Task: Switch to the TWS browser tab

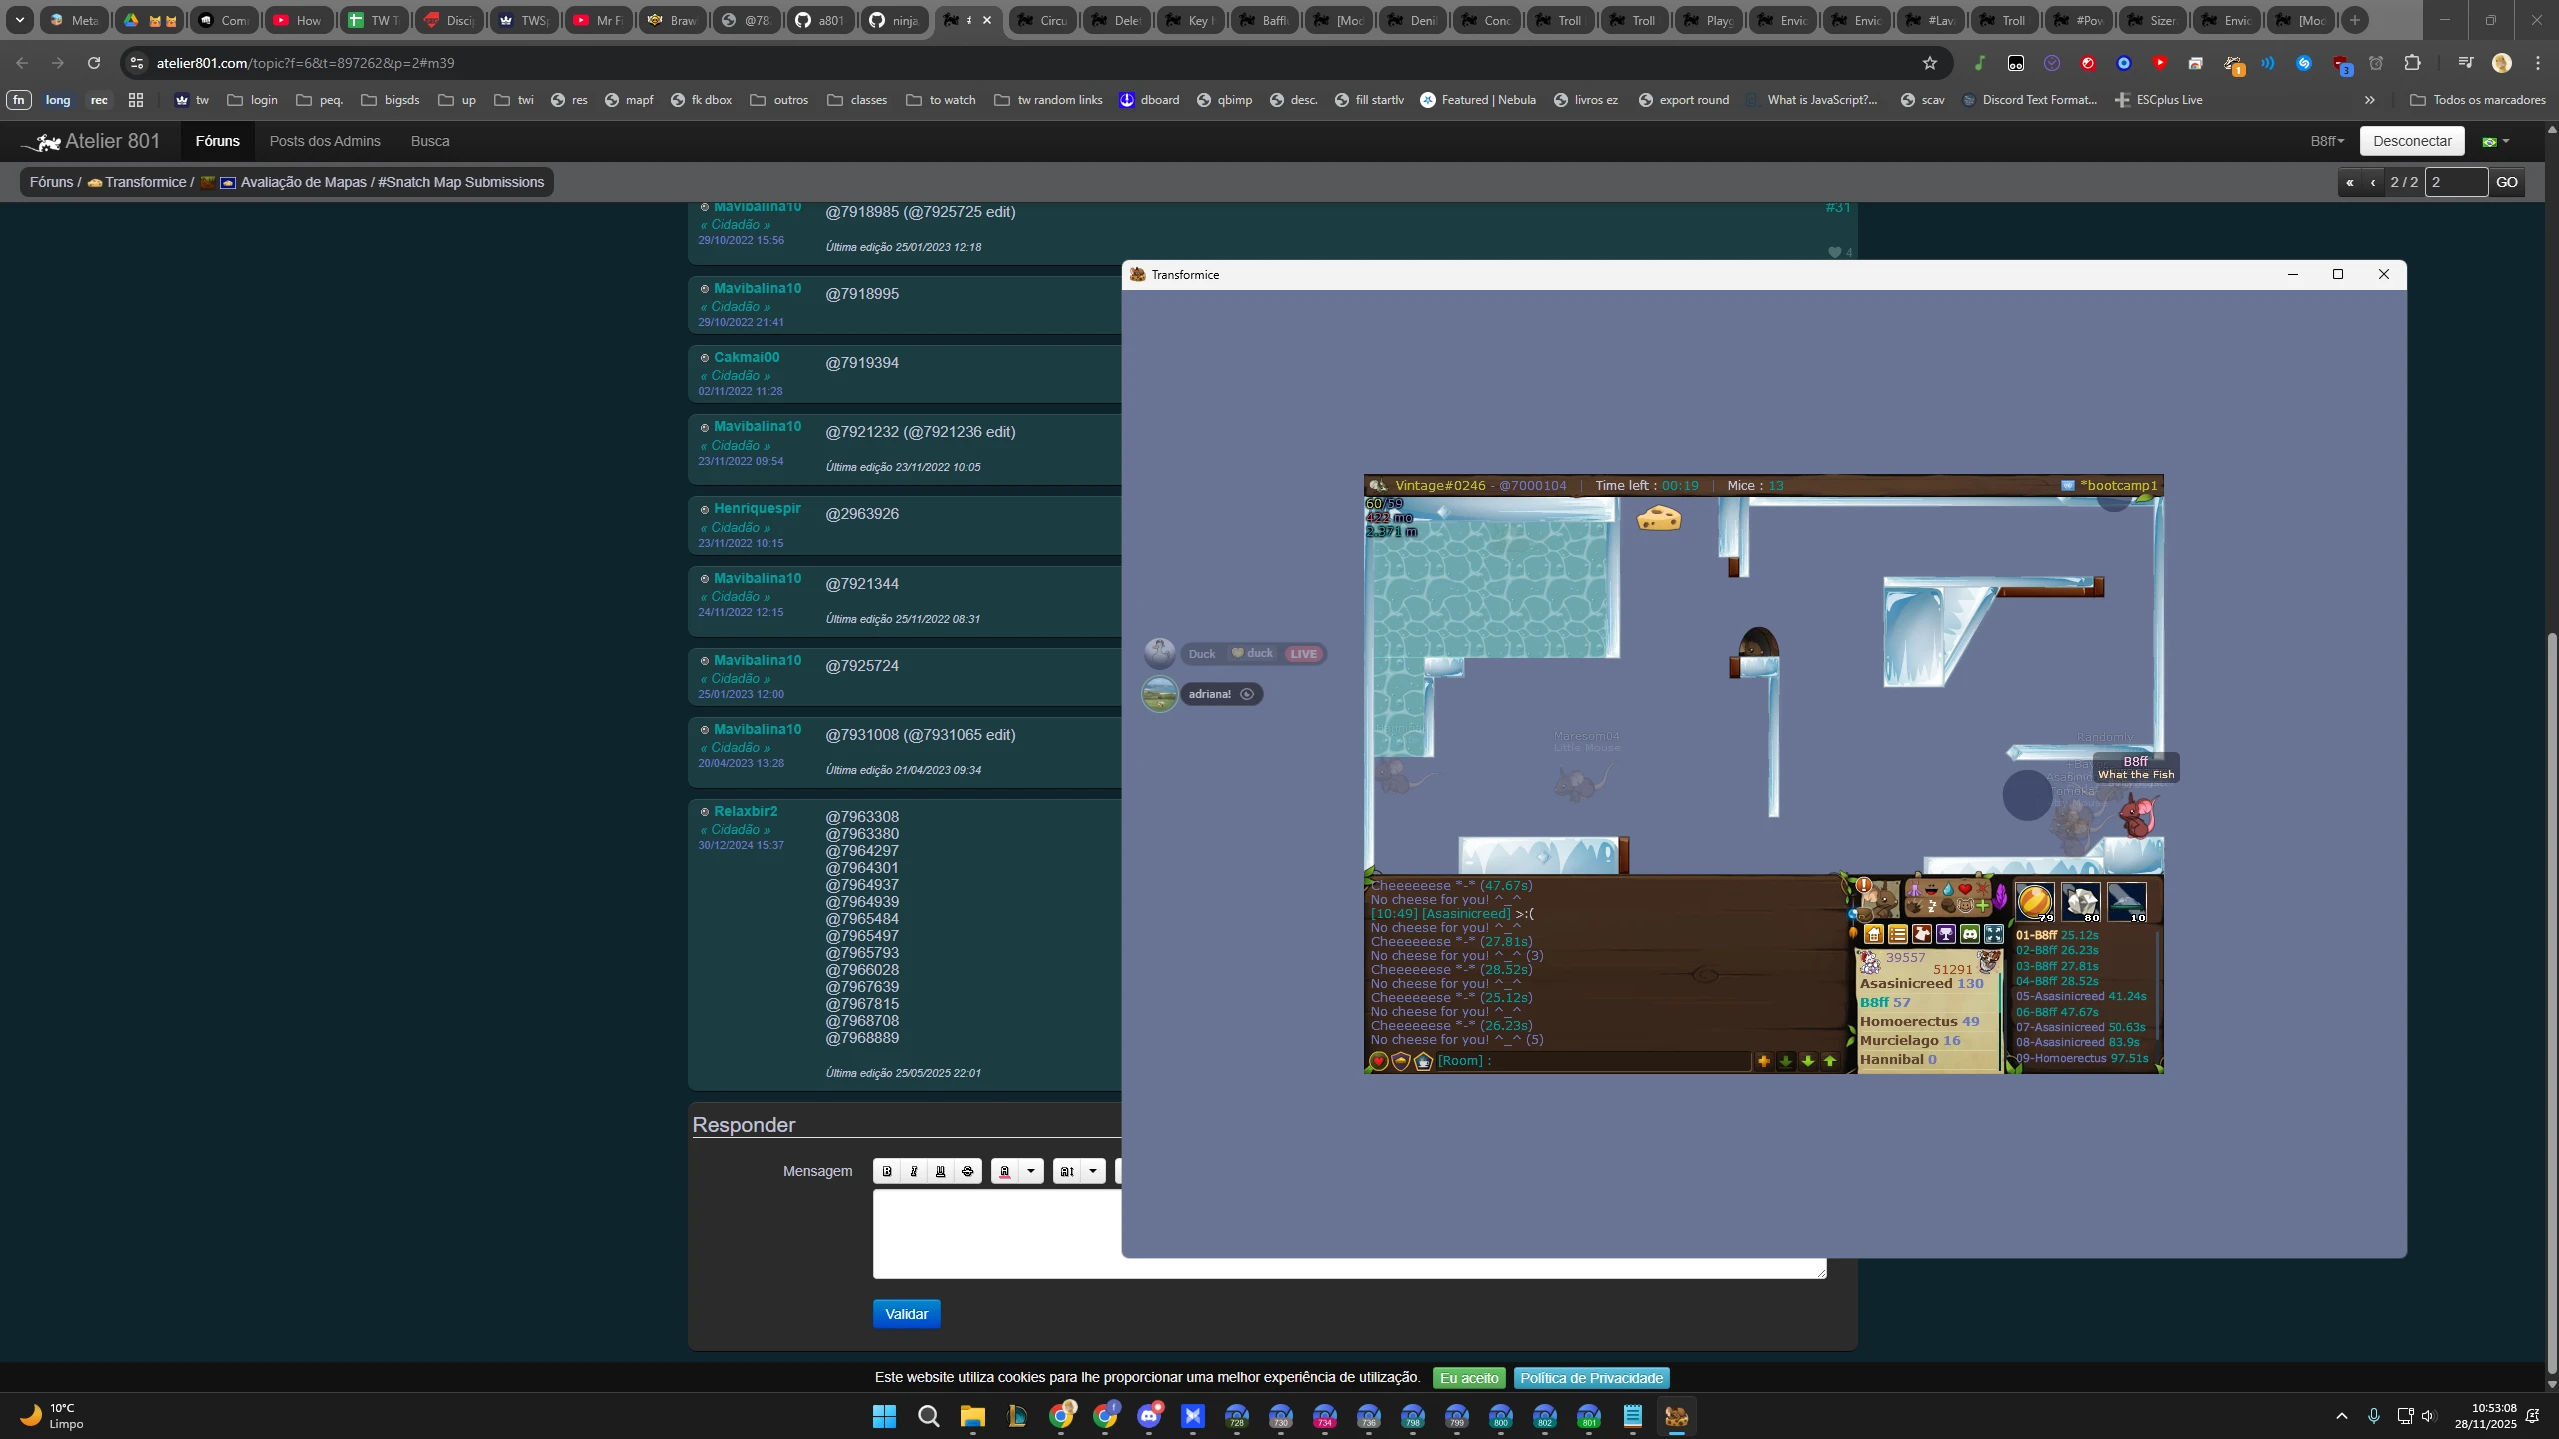Action: tap(523, 20)
